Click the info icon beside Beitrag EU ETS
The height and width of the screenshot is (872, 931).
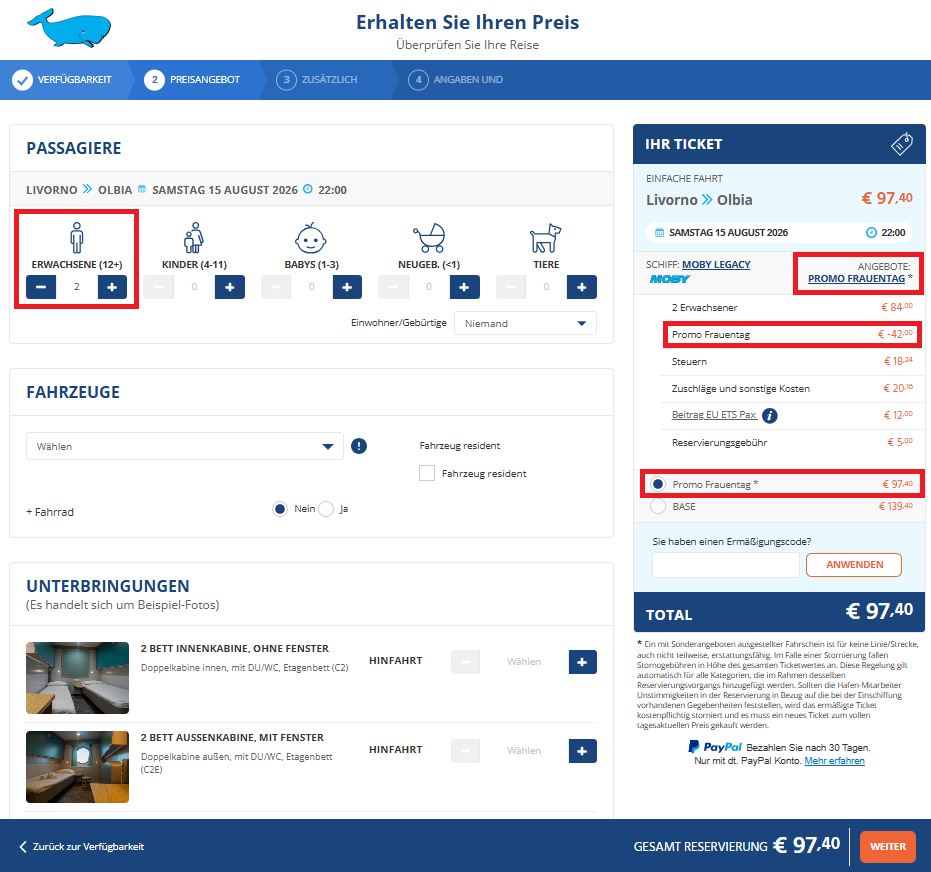770,415
